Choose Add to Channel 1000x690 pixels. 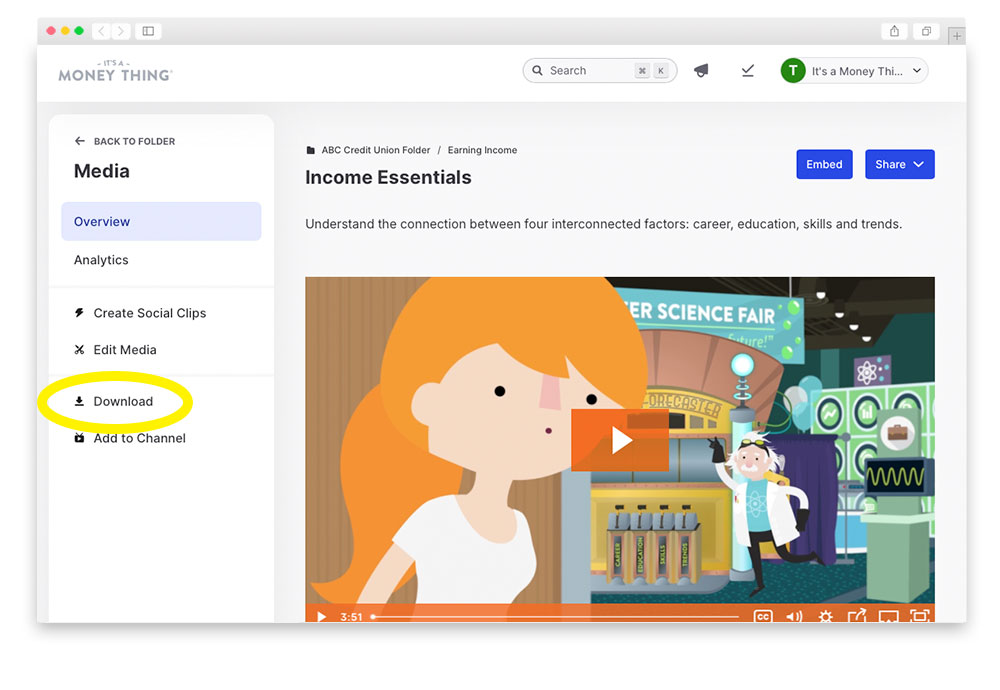130,438
